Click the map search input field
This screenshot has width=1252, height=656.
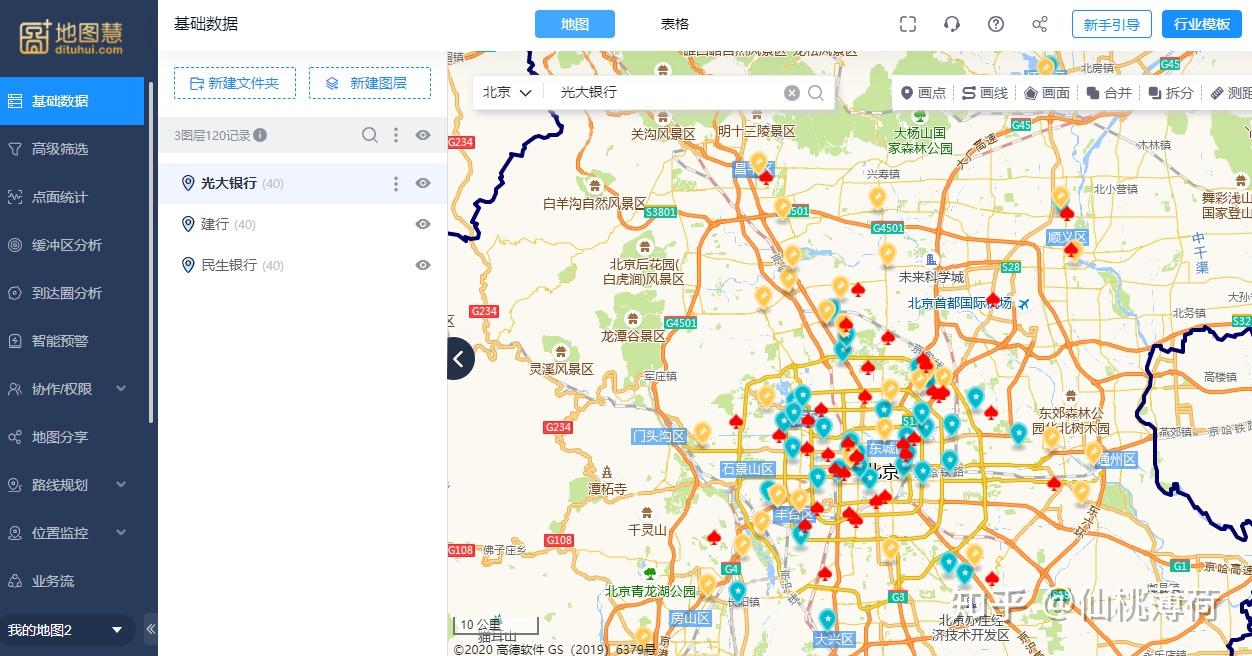point(665,92)
